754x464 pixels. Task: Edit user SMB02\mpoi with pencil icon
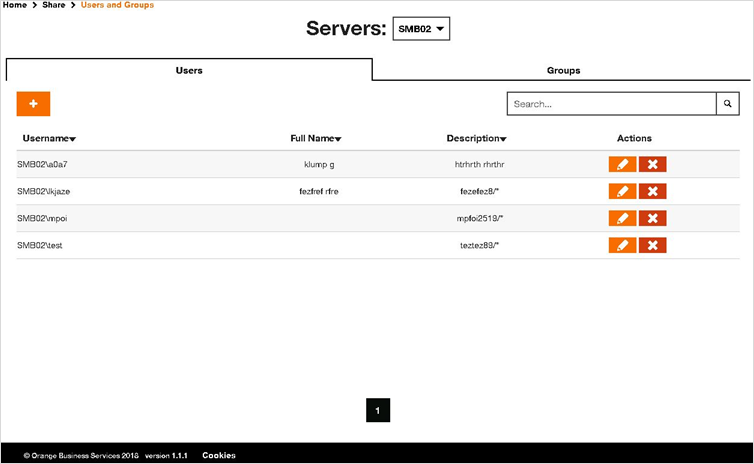tap(622, 218)
